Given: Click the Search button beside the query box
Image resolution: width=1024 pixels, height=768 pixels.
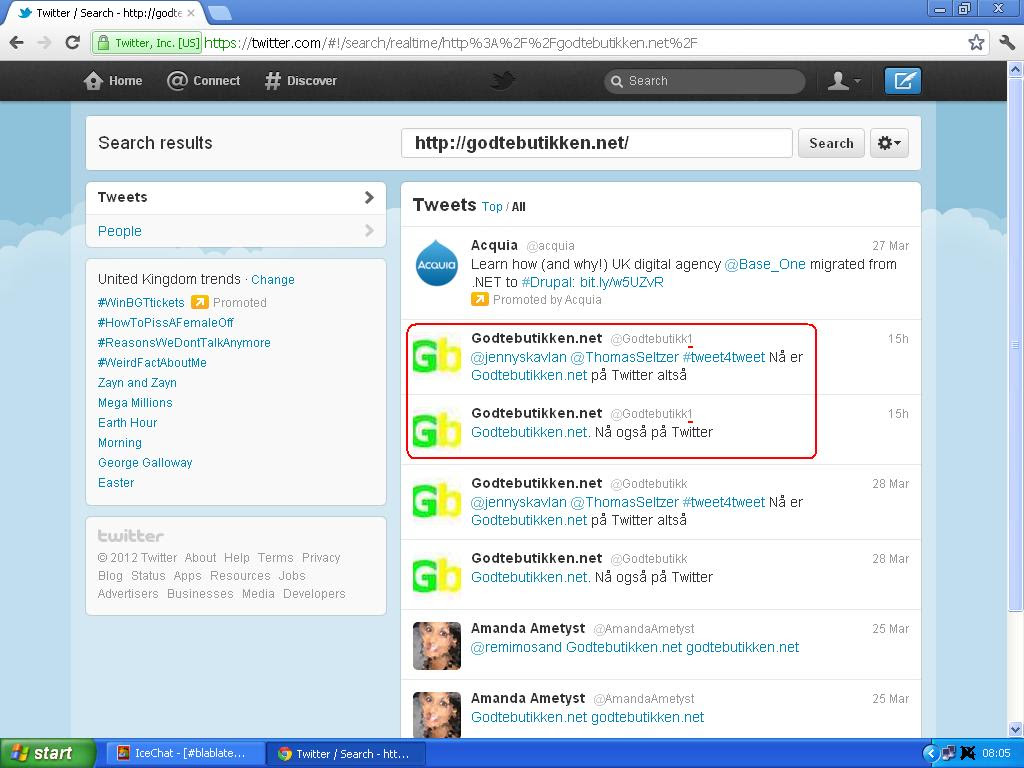Looking at the screenshot, I should pyautogui.click(x=831, y=143).
